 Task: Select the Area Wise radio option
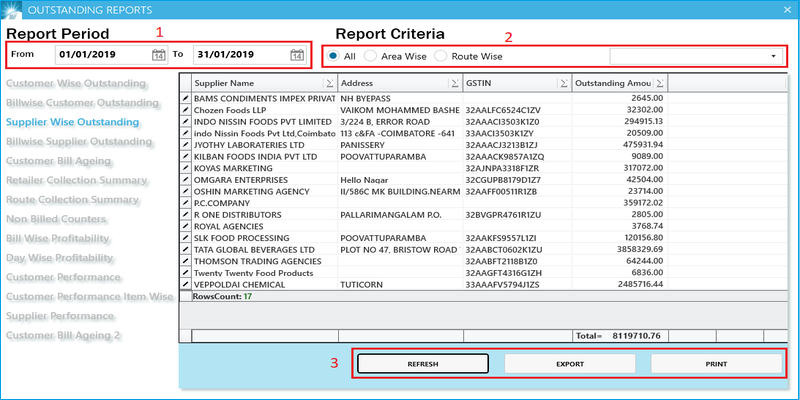[371, 56]
